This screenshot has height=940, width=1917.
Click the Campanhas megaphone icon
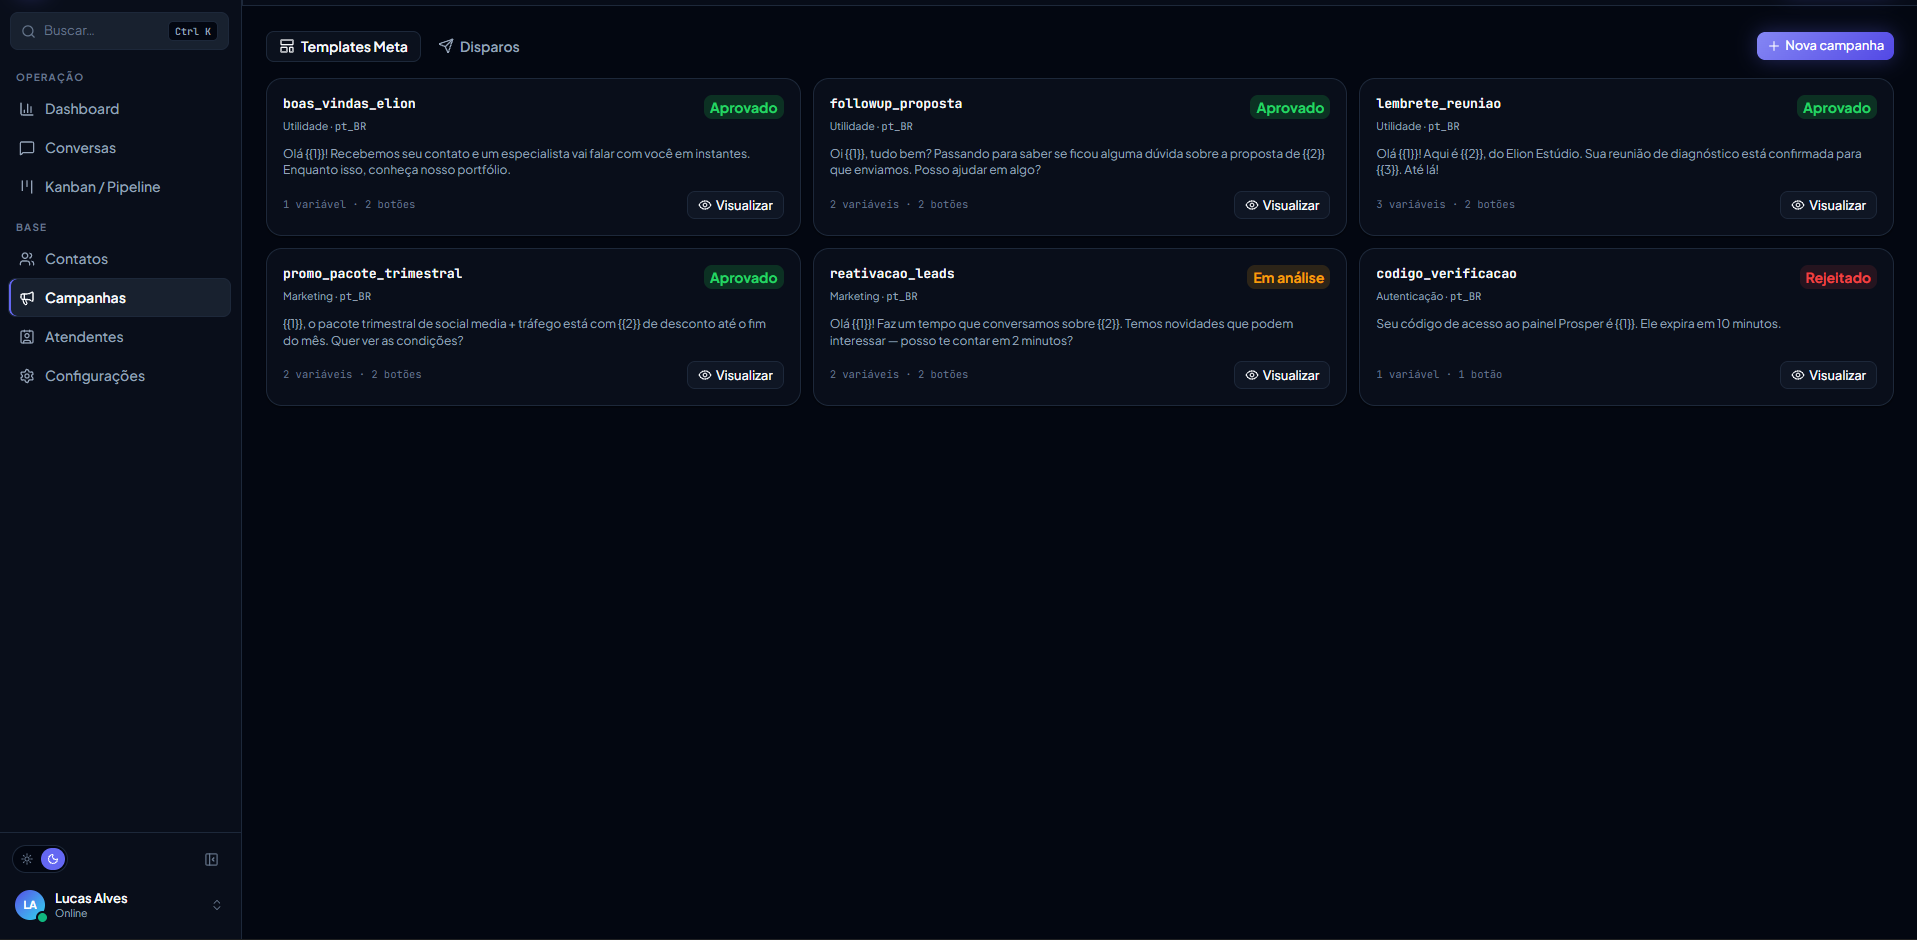[x=27, y=298]
